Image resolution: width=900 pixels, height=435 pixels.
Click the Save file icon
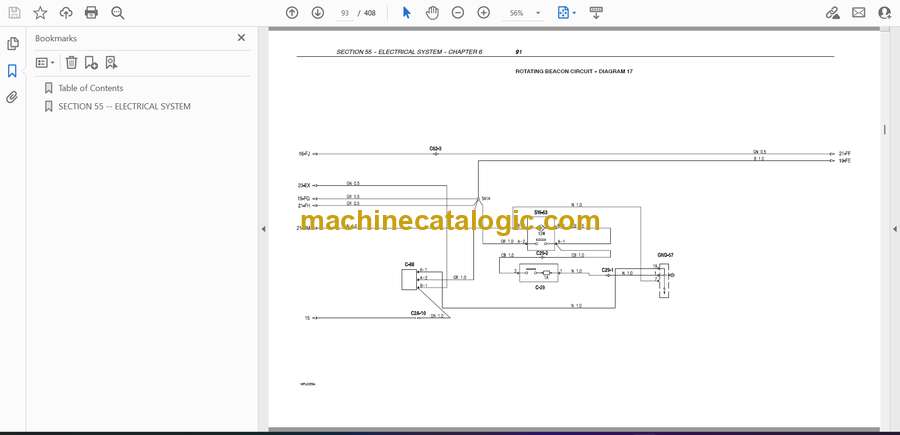point(14,13)
